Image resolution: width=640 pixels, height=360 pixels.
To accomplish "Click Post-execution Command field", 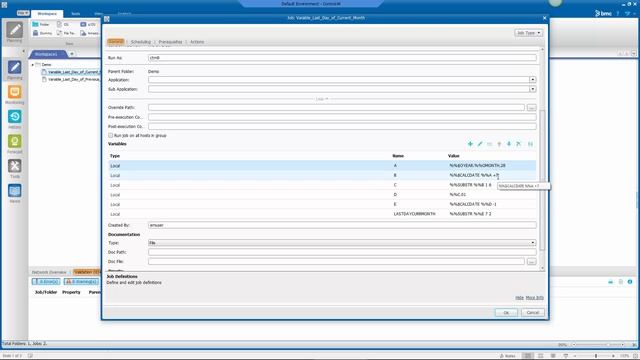I will pos(342,126).
